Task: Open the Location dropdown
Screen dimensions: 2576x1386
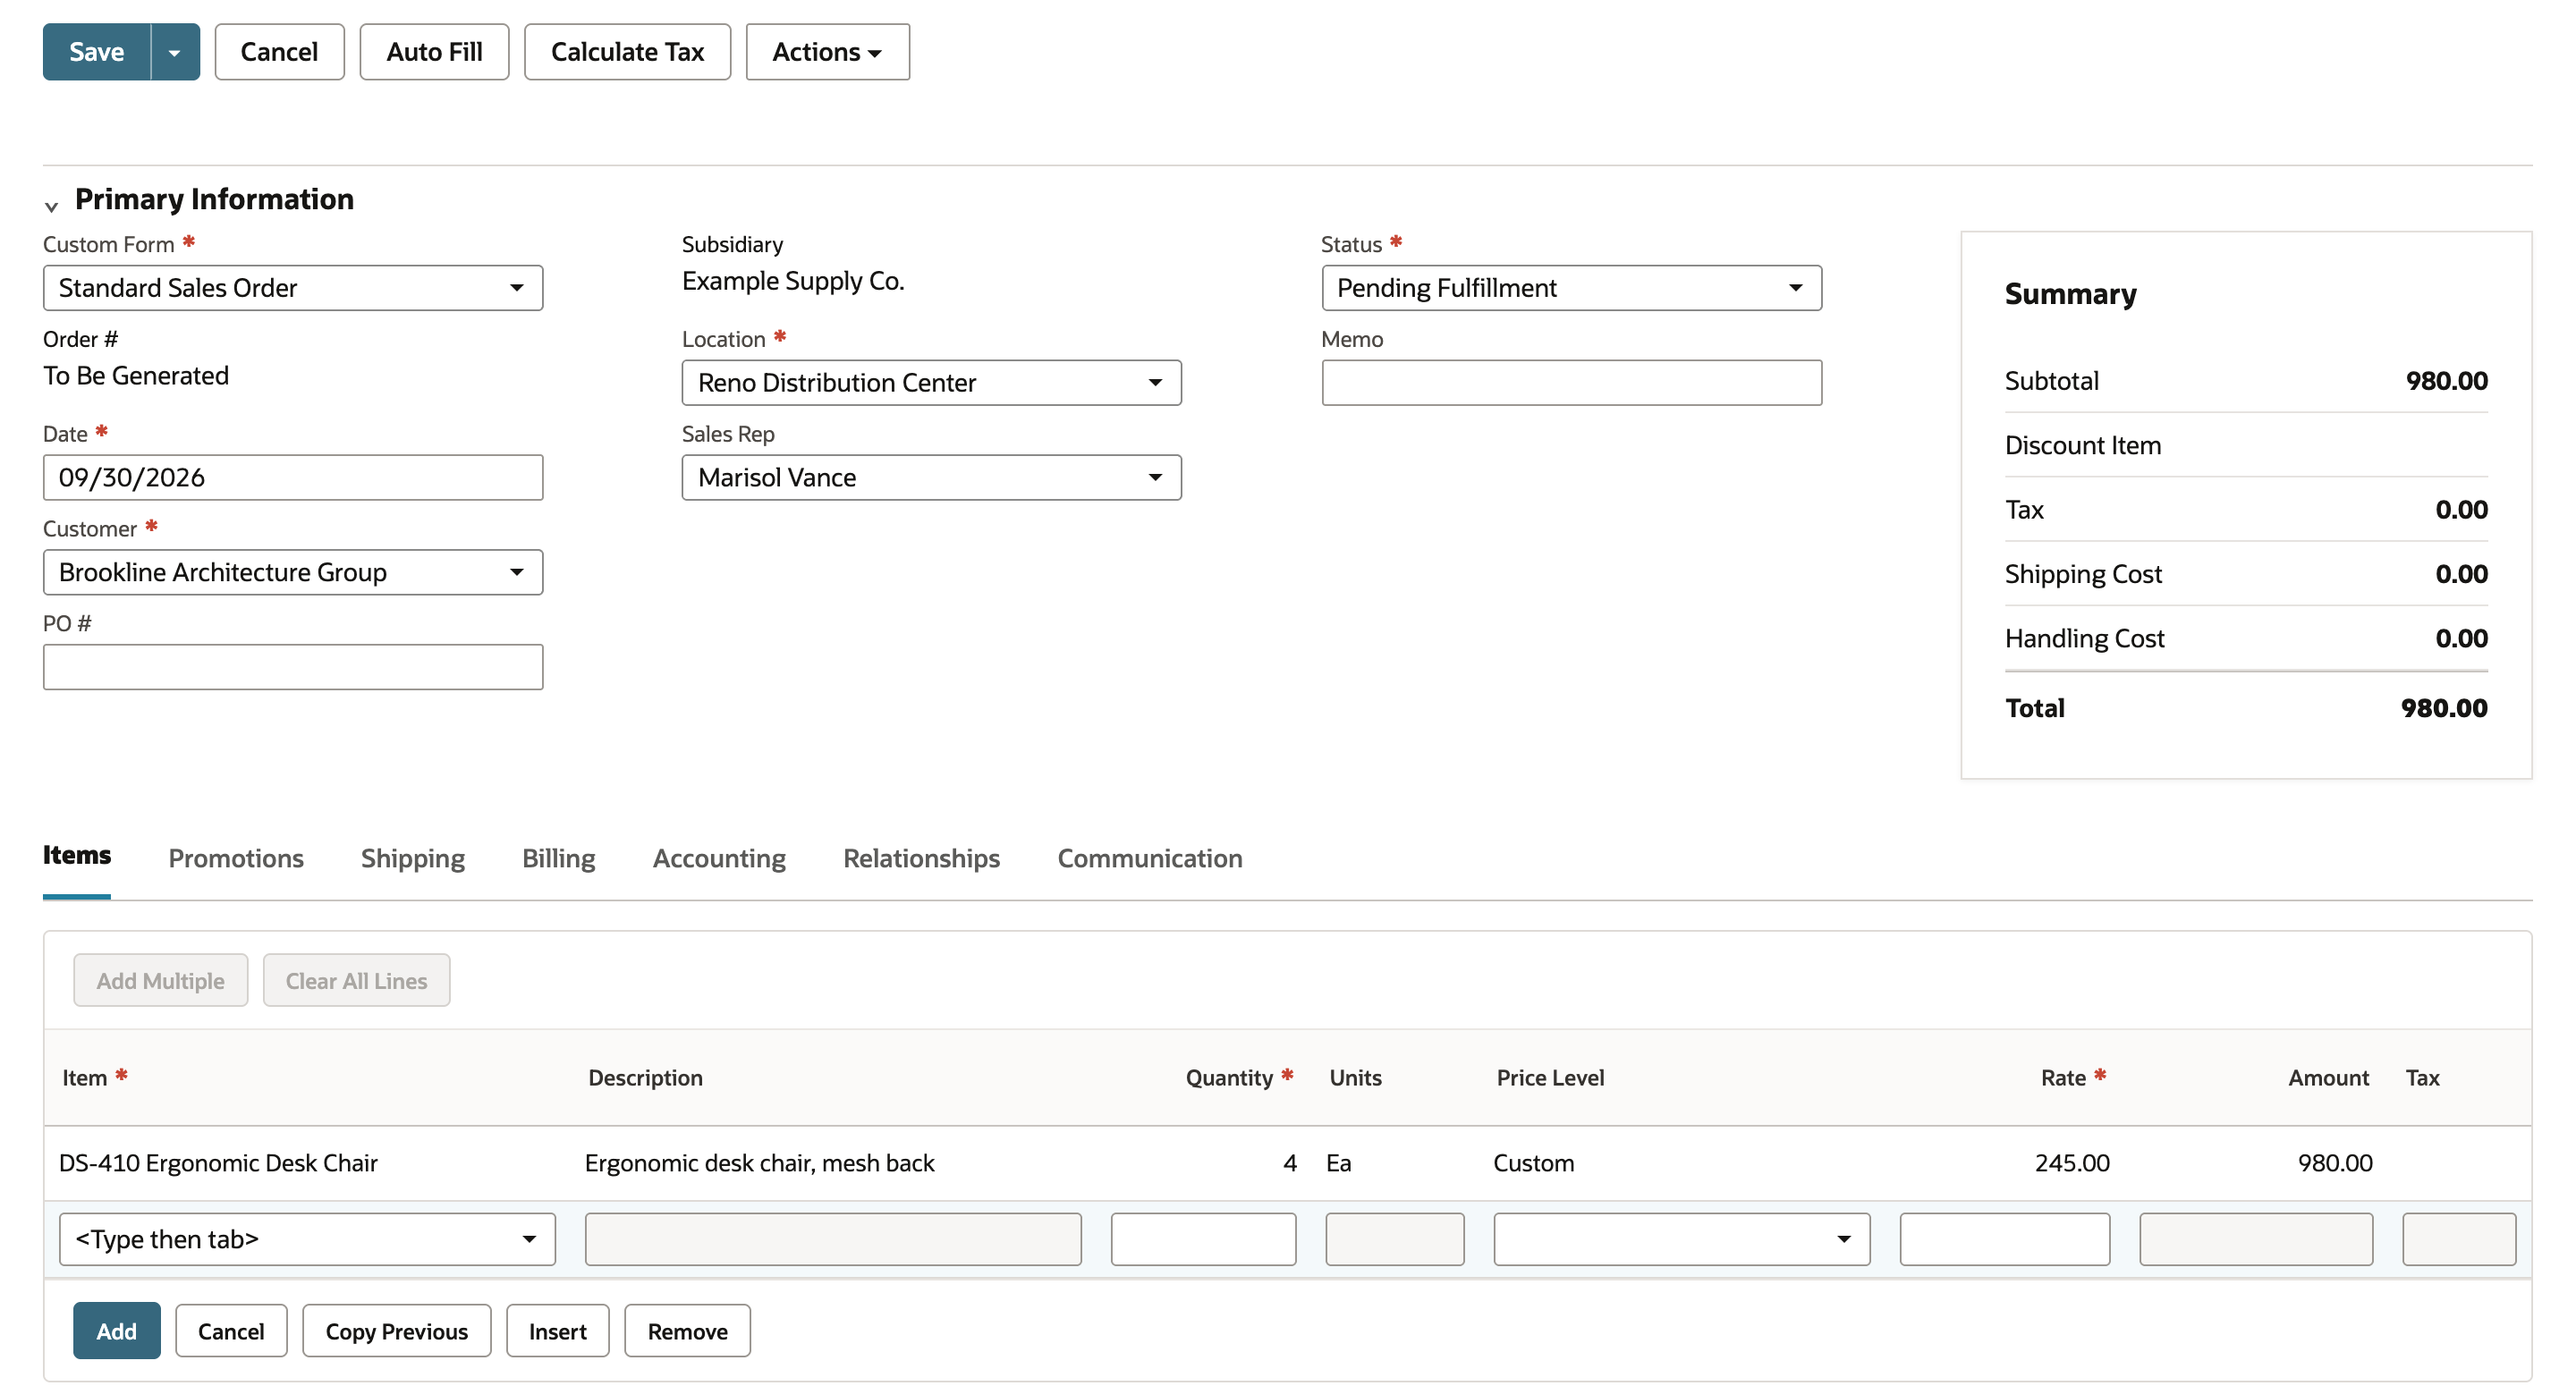Action: pyautogui.click(x=931, y=383)
